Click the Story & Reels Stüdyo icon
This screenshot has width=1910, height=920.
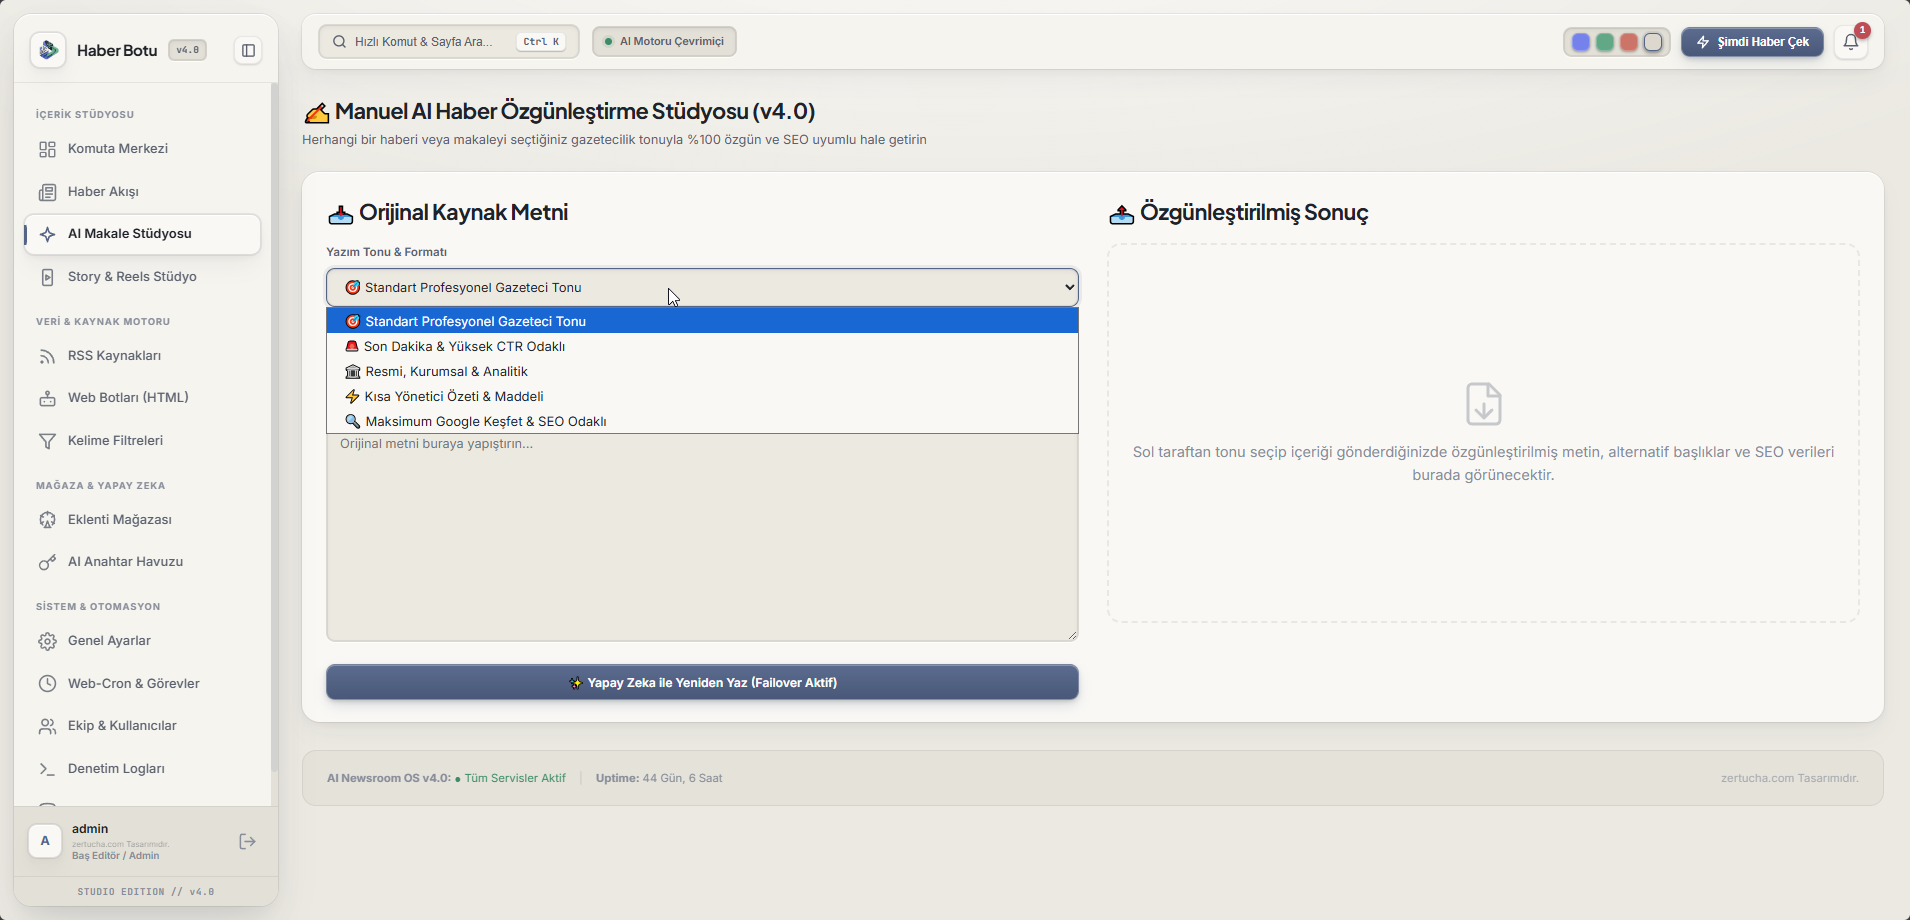click(47, 277)
